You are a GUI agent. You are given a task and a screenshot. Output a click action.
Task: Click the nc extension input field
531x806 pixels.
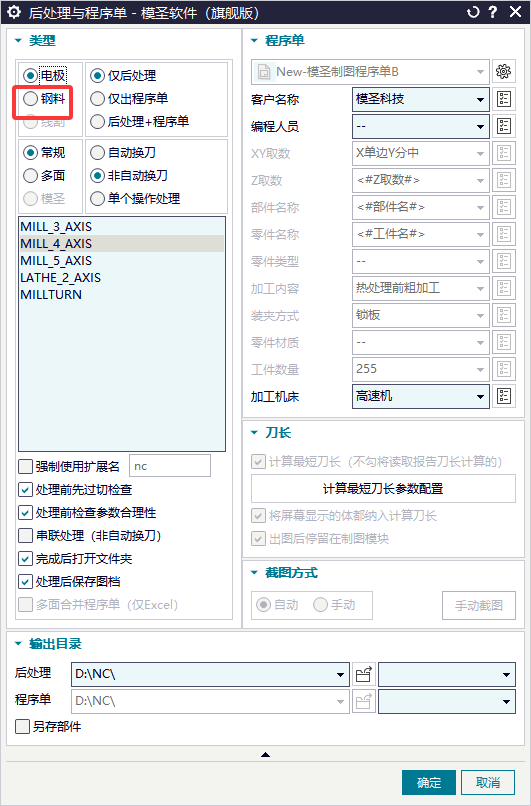click(x=170, y=466)
